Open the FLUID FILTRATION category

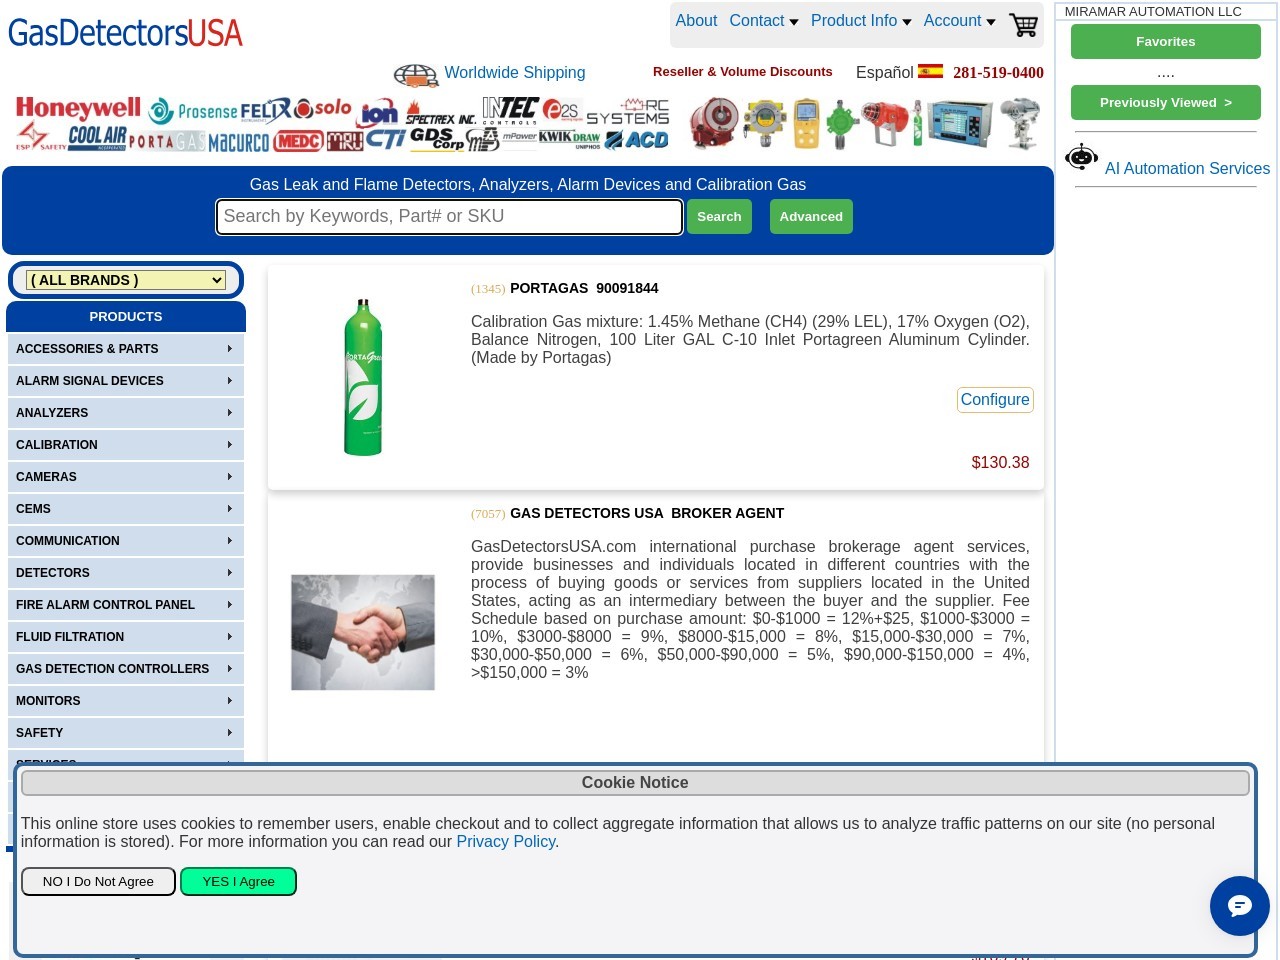(126, 637)
